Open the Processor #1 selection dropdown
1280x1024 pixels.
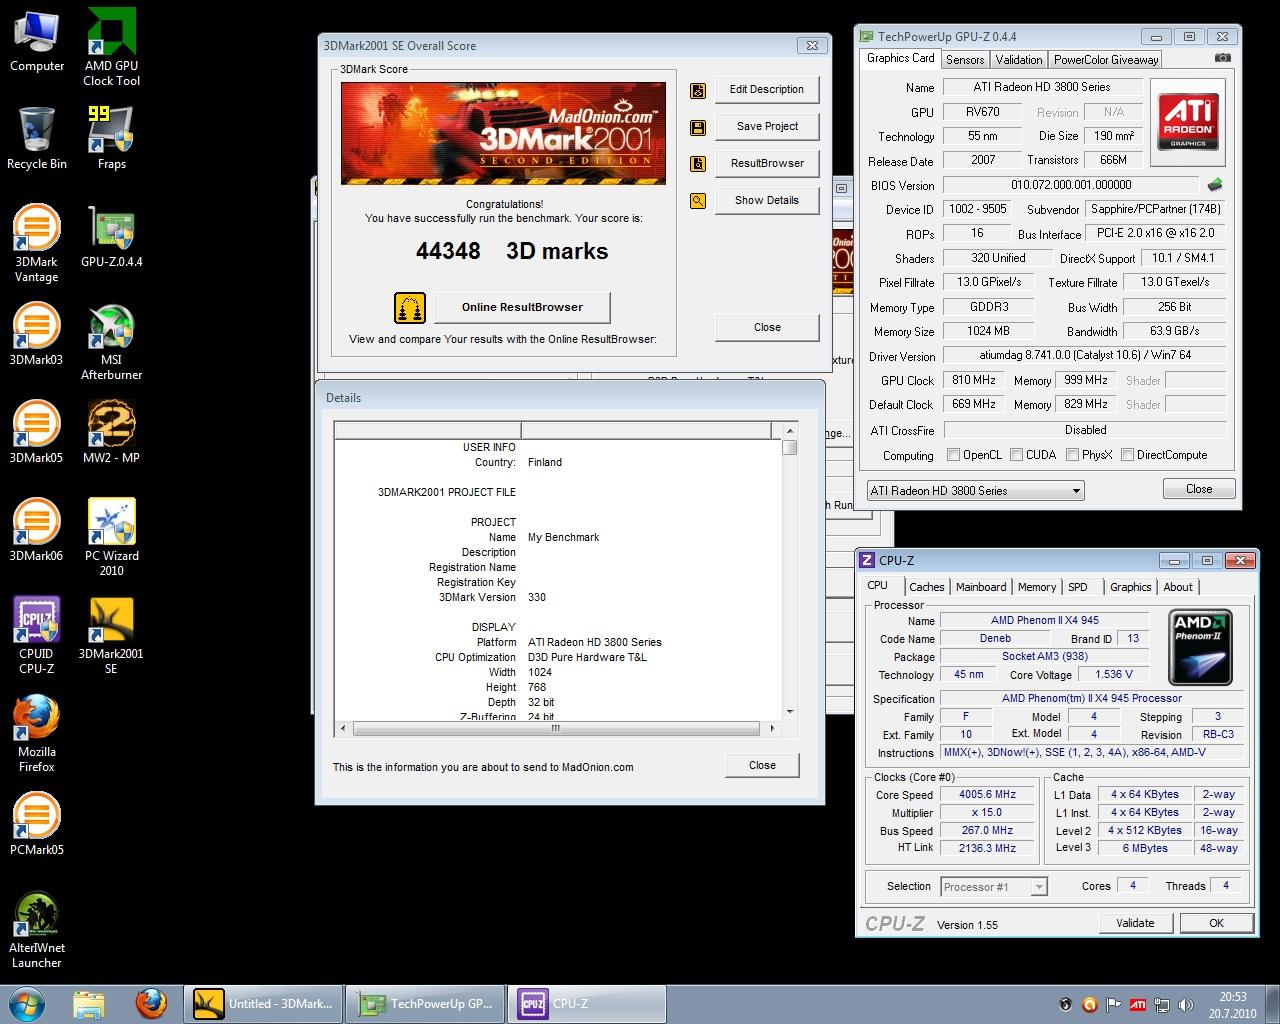(993, 887)
